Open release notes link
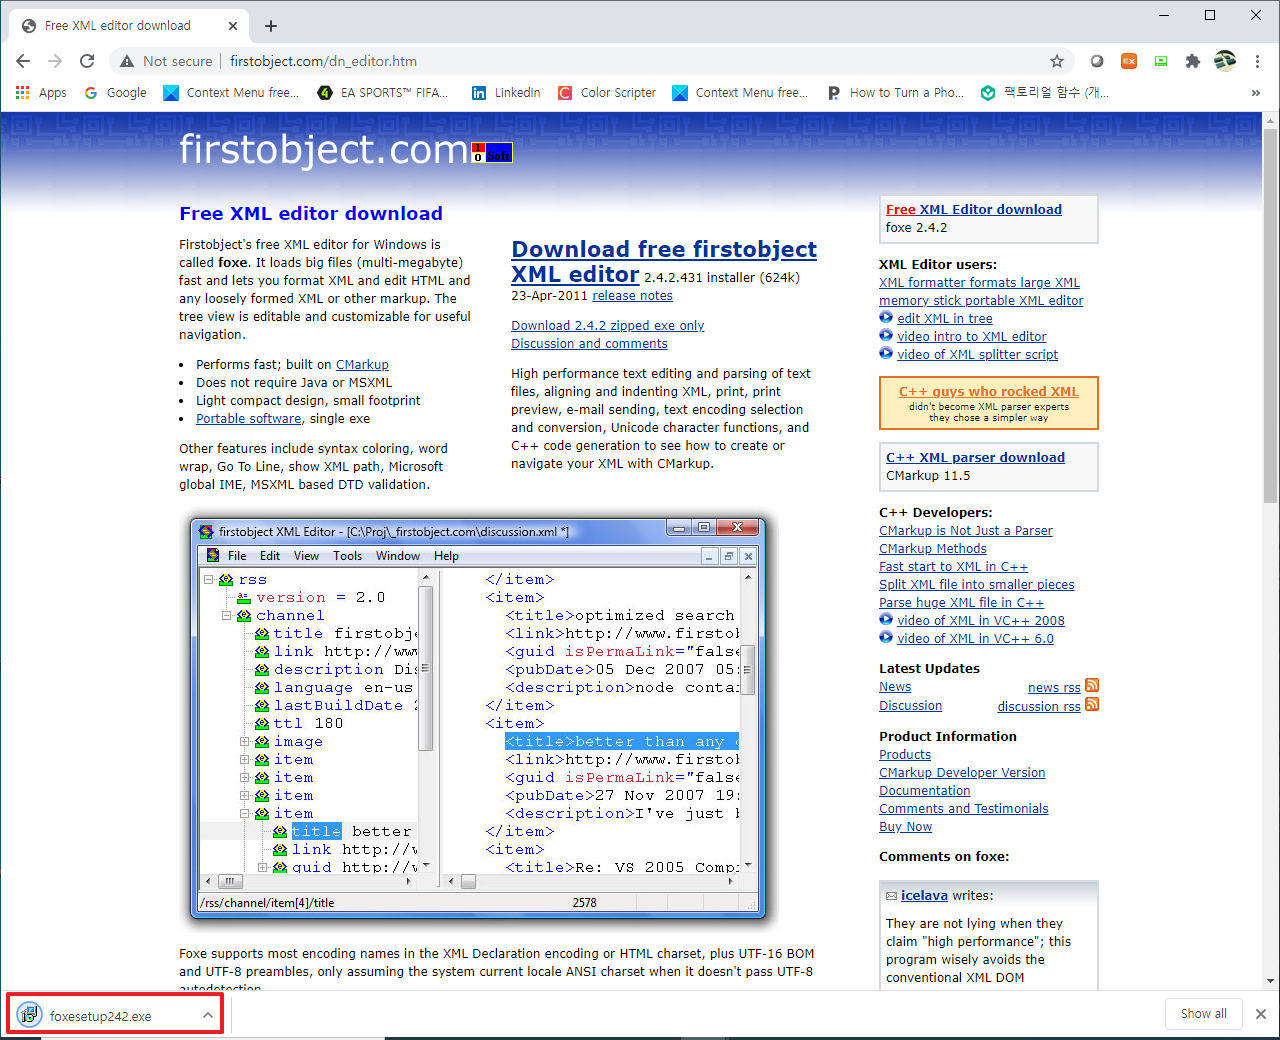The height and width of the screenshot is (1040, 1280). pos(632,296)
